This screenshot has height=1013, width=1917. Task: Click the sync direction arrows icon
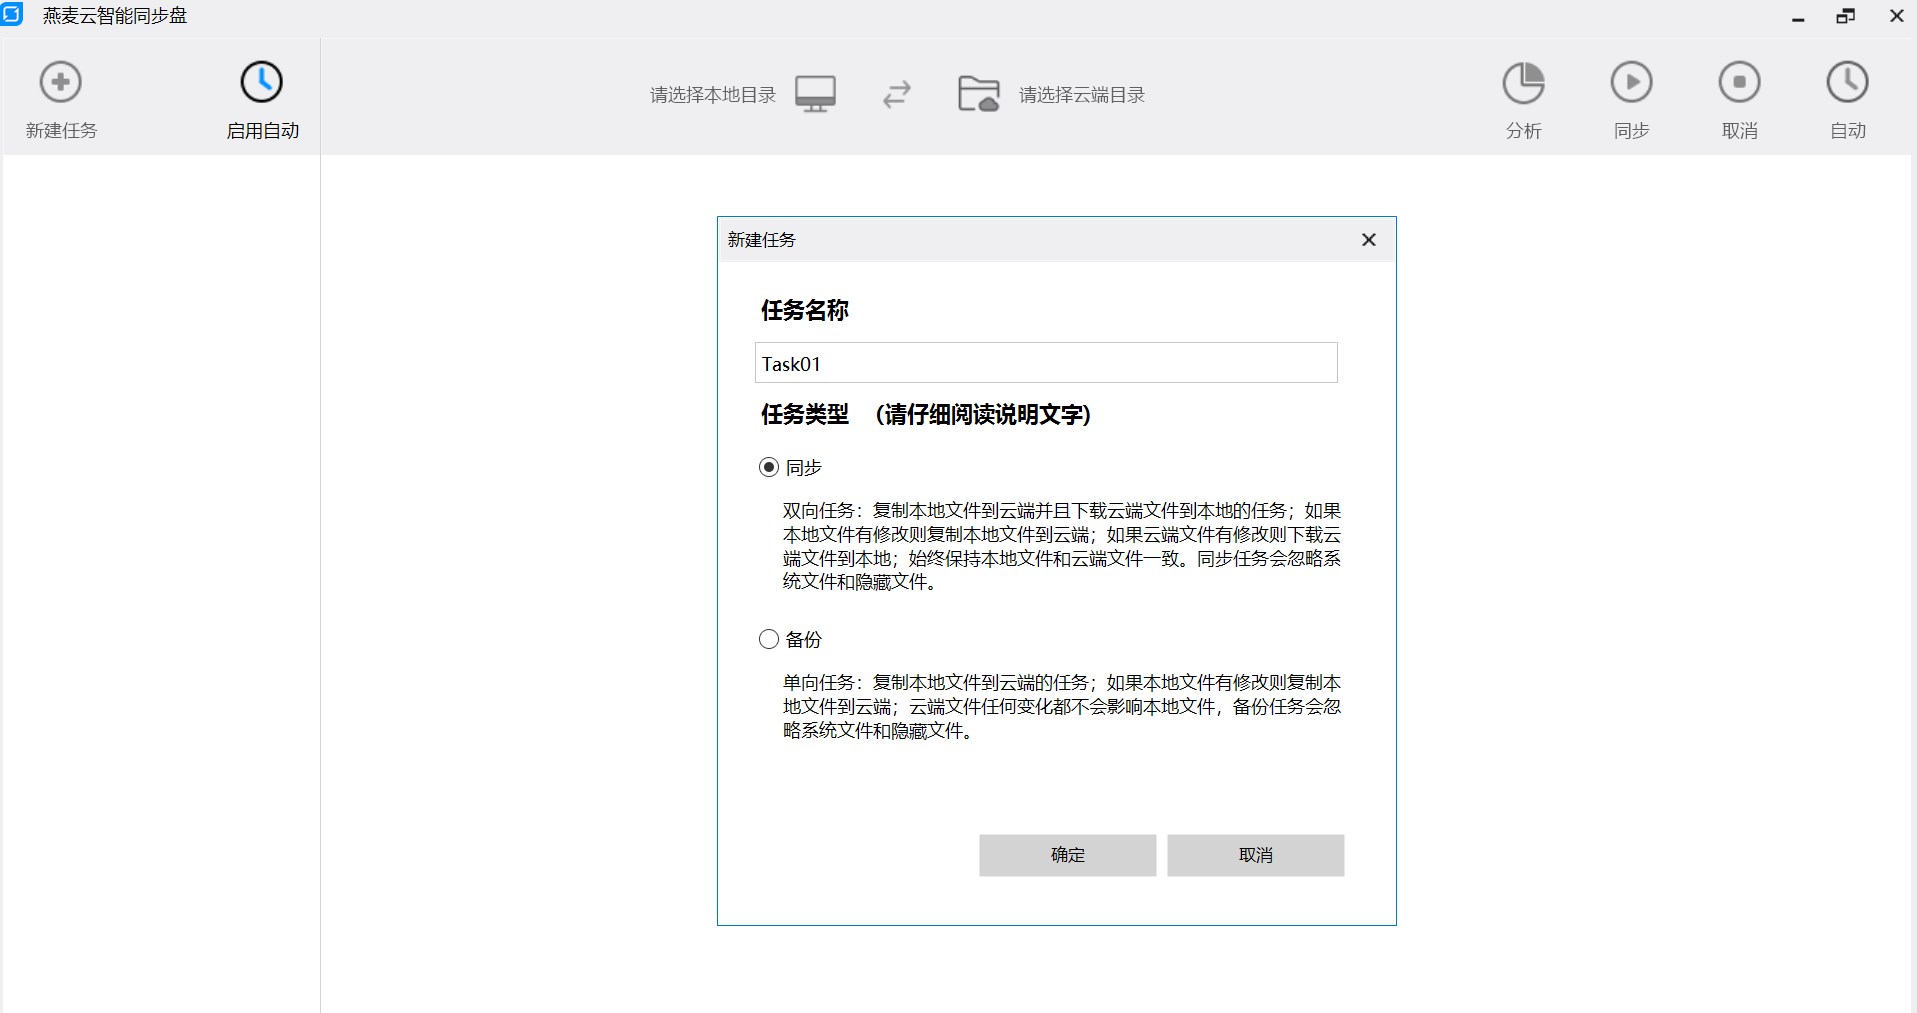click(x=897, y=94)
